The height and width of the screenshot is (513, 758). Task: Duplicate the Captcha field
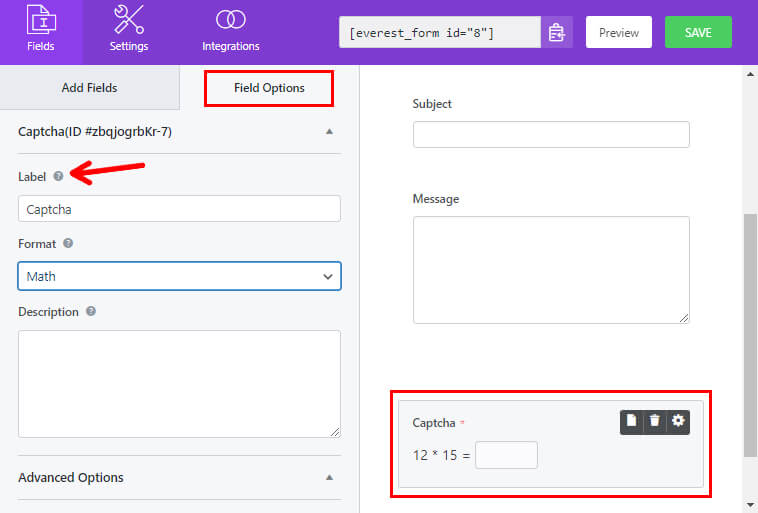point(631,421)
